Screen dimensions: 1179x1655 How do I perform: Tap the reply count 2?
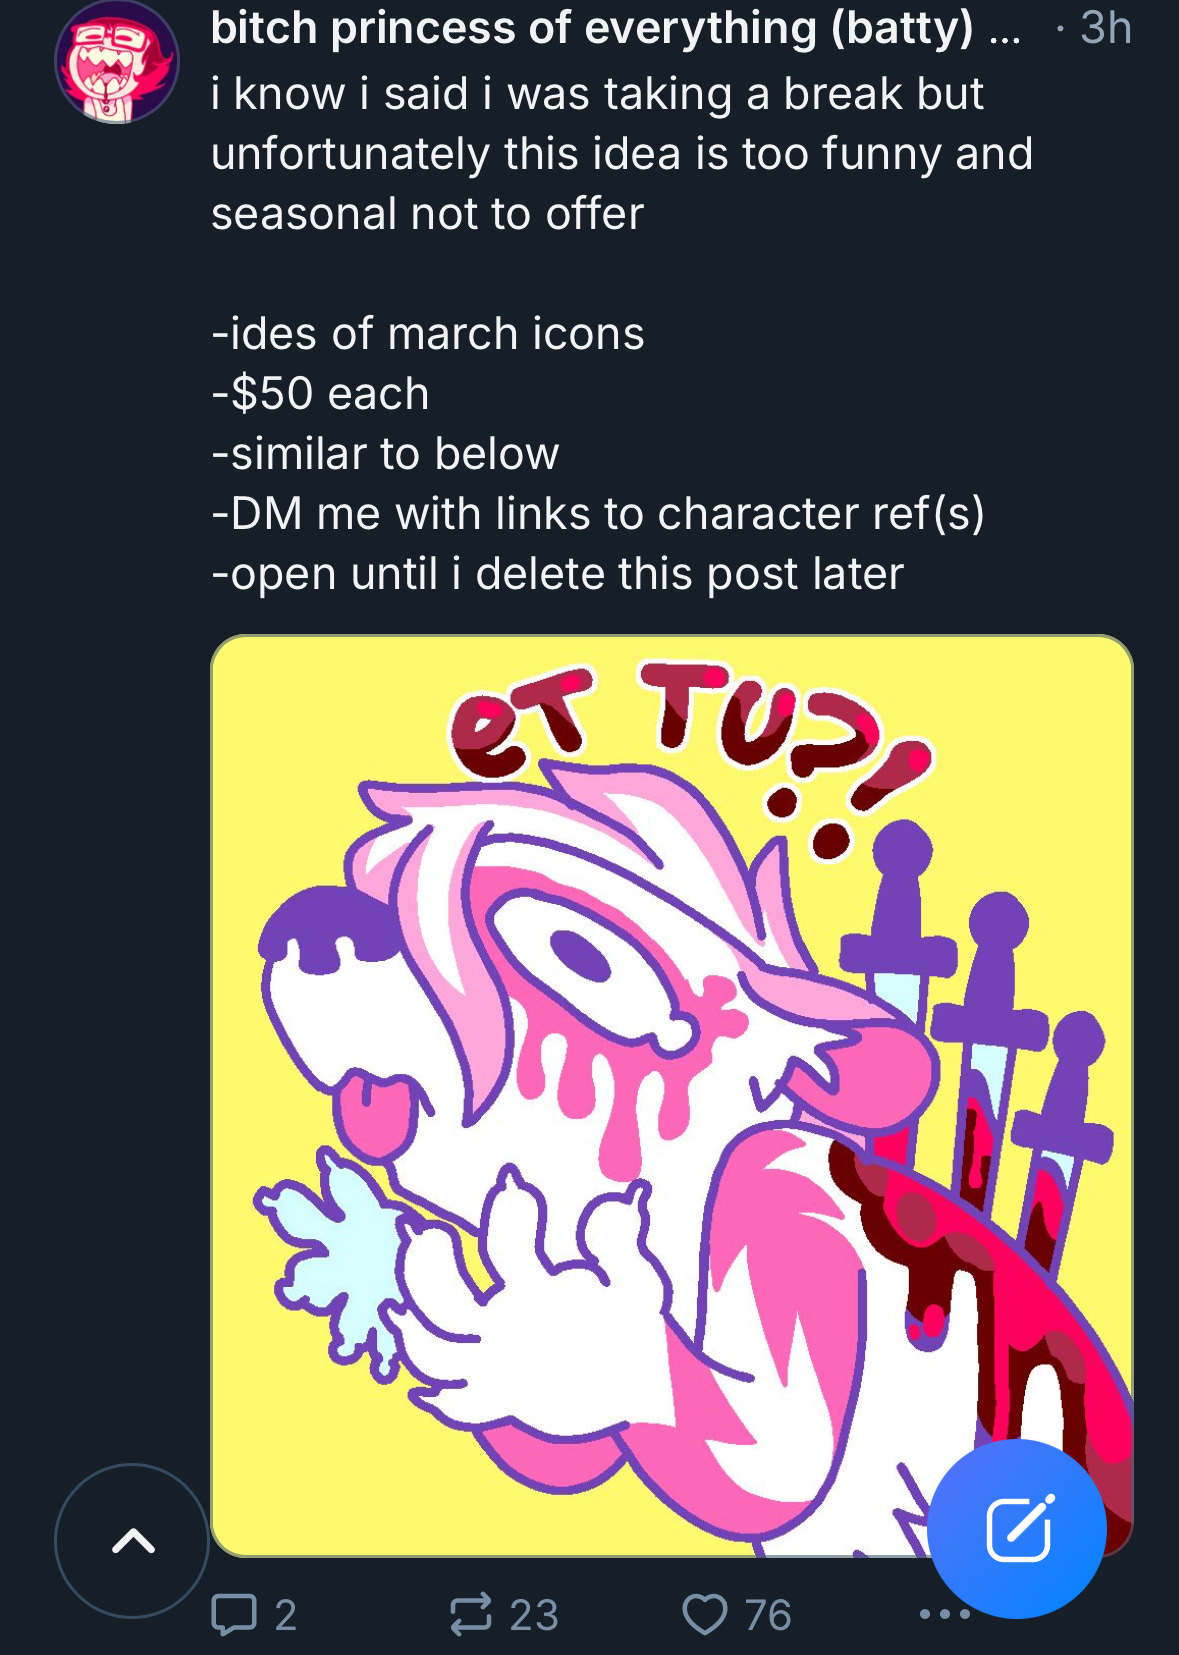[x=286, y=1615]
